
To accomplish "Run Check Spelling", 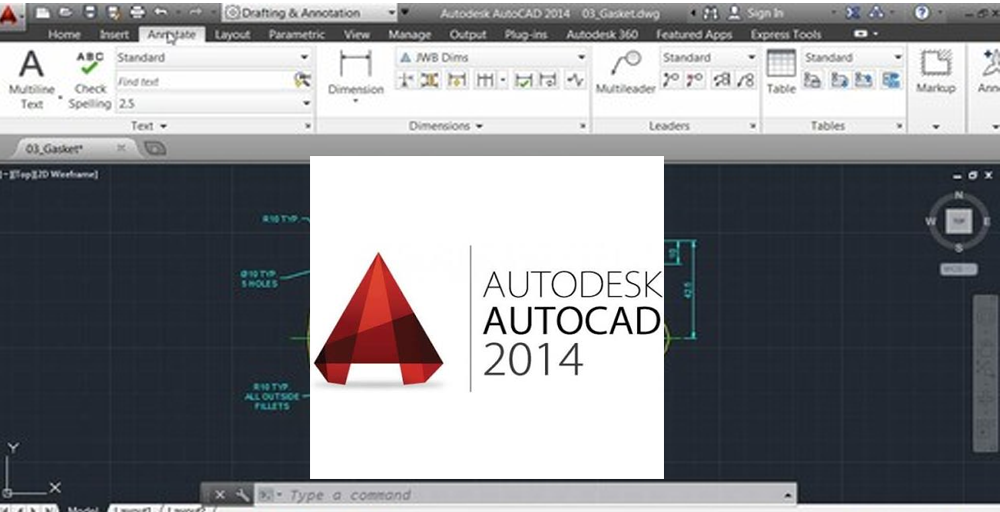I will click(x=90, y=80).
